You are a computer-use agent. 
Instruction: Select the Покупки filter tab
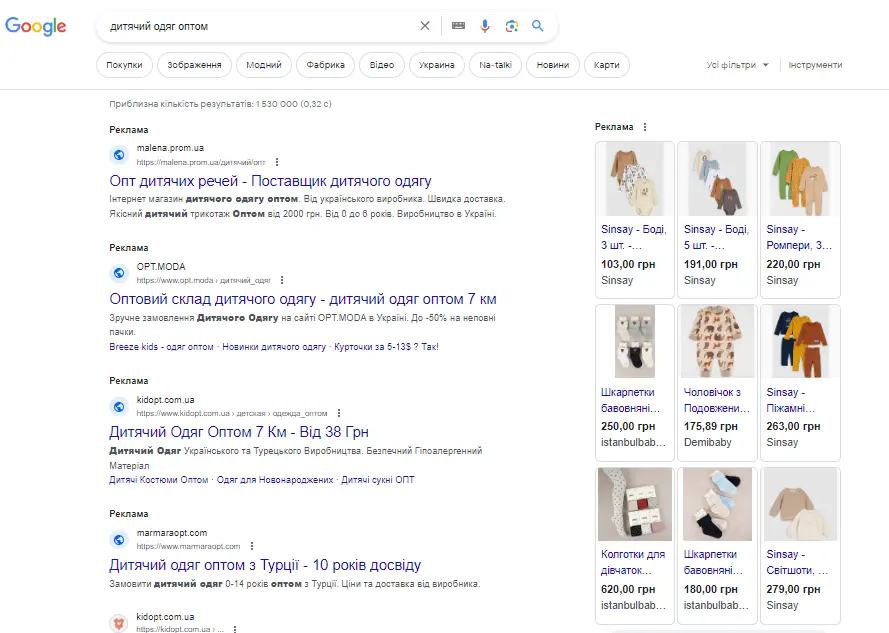(124, 65)
